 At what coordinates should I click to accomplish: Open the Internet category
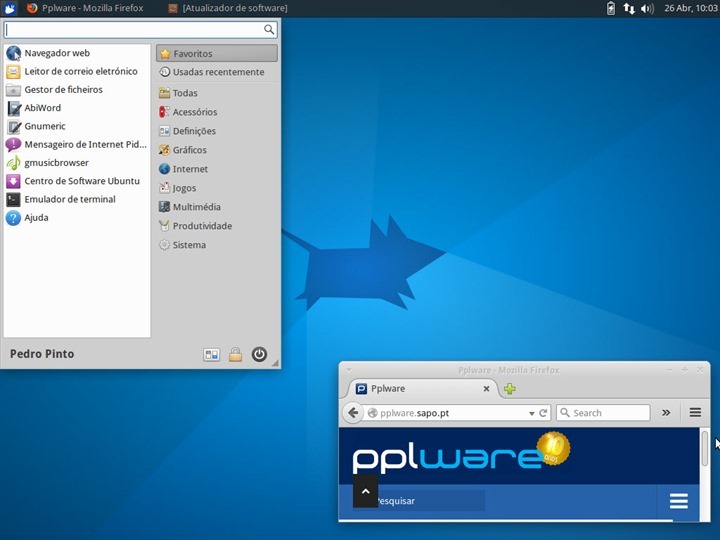click(x=217, y=169)
